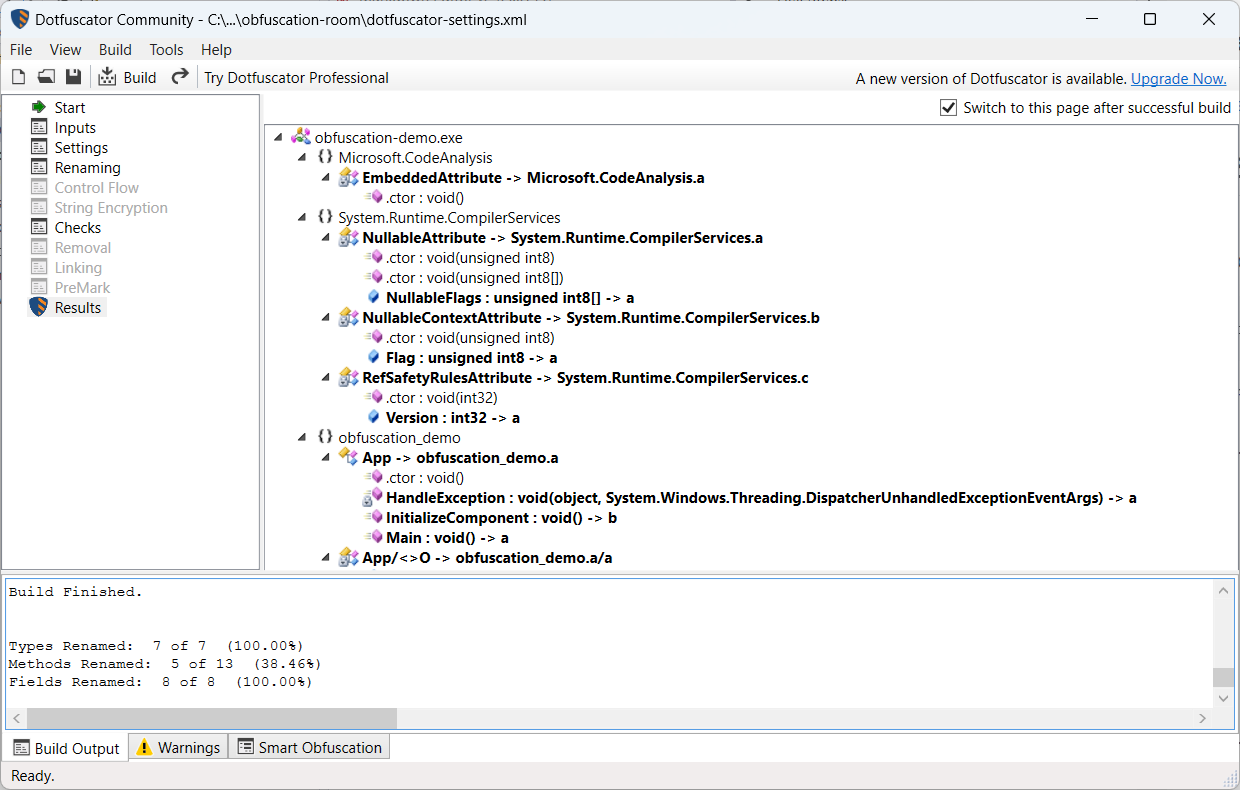Collapse the System.Runtime.CompilerServices namespace node
The image size is (1240, 790).
point(302,218)
